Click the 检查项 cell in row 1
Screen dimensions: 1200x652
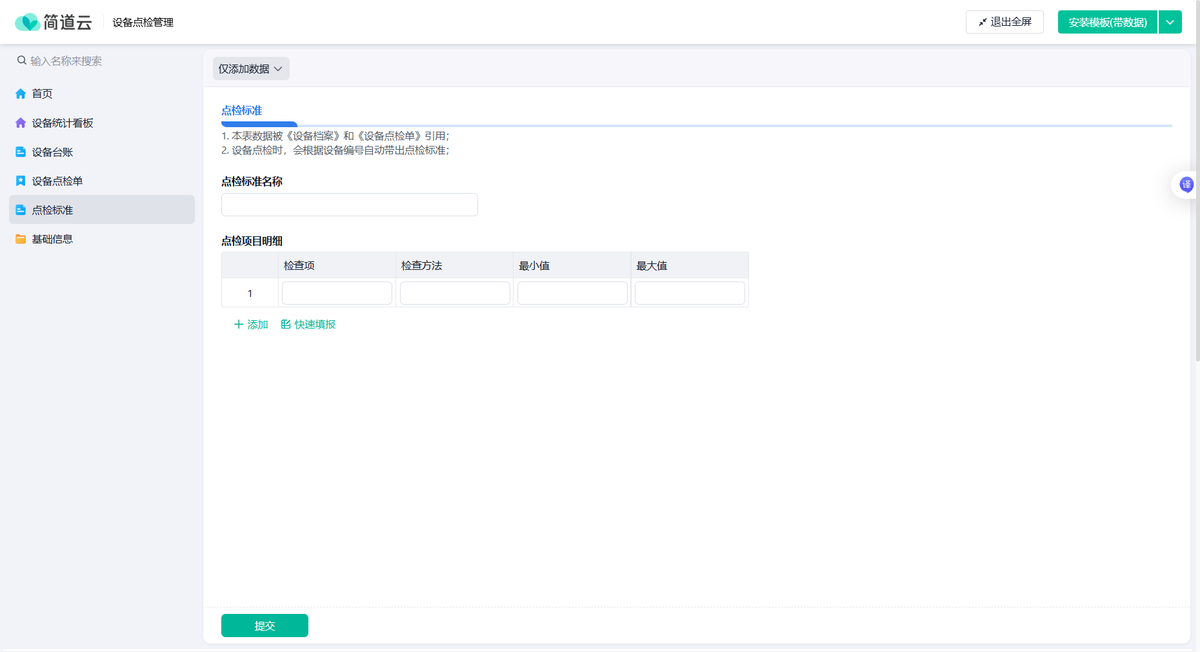coord(337,293)
